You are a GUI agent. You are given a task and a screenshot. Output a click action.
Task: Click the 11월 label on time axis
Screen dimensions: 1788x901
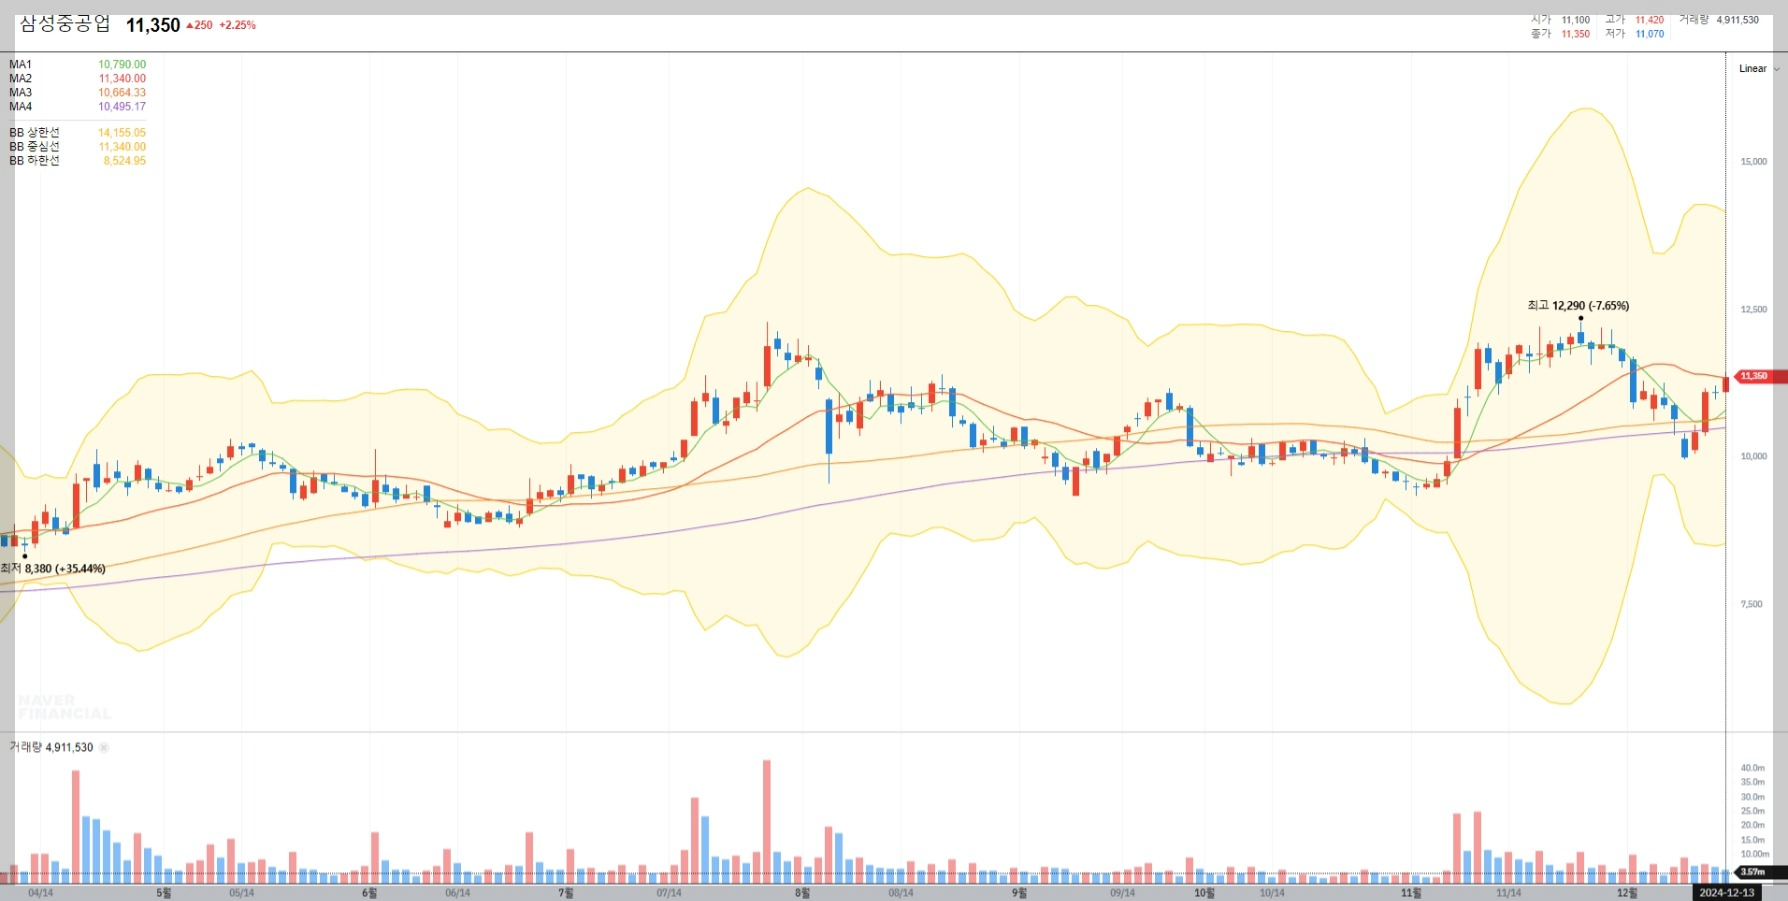(1411, 893)
